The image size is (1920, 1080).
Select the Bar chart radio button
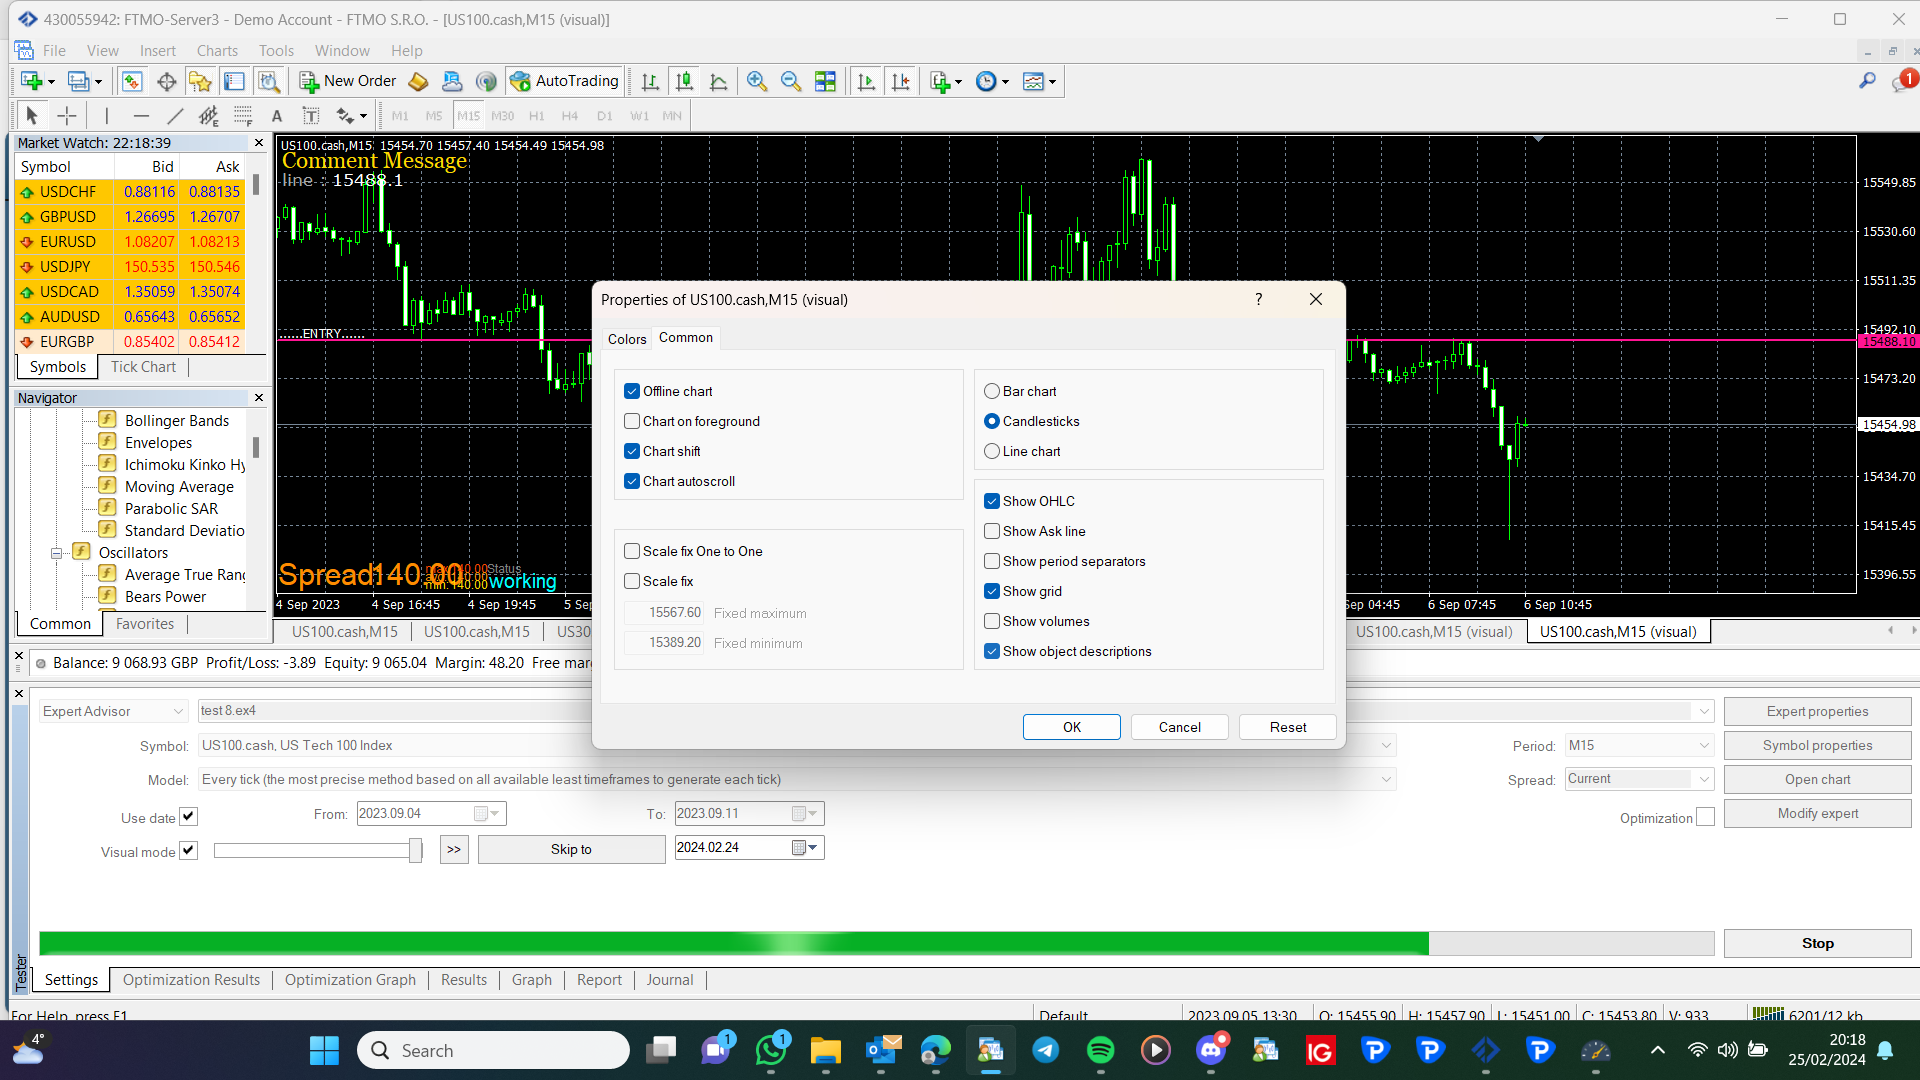[x=992, y=391]
